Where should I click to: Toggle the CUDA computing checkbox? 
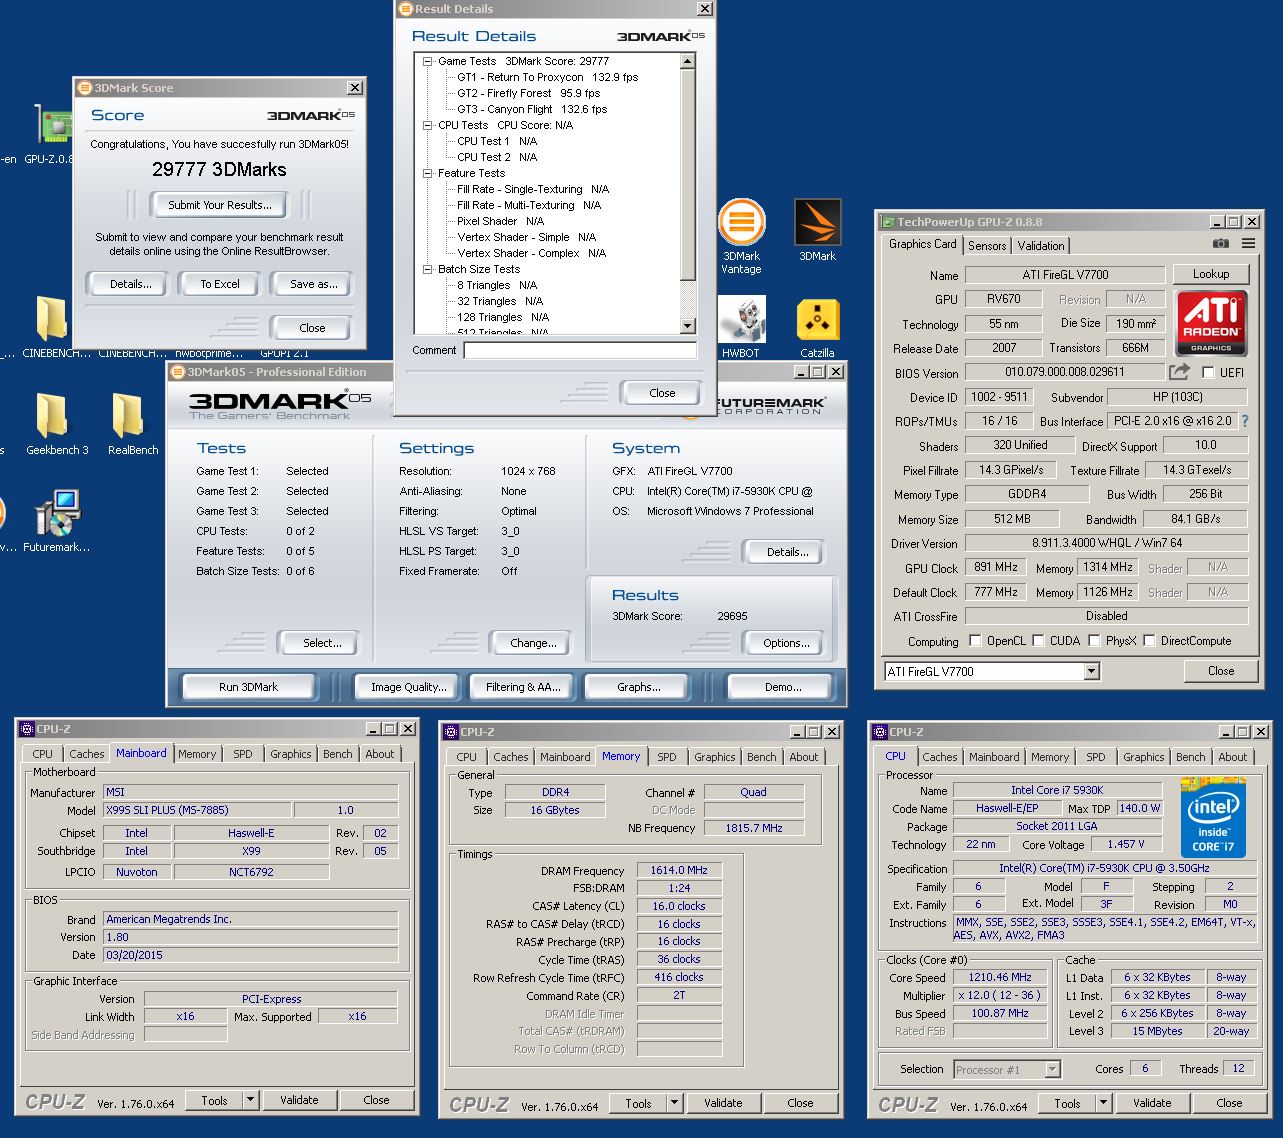click(1039, 641)
